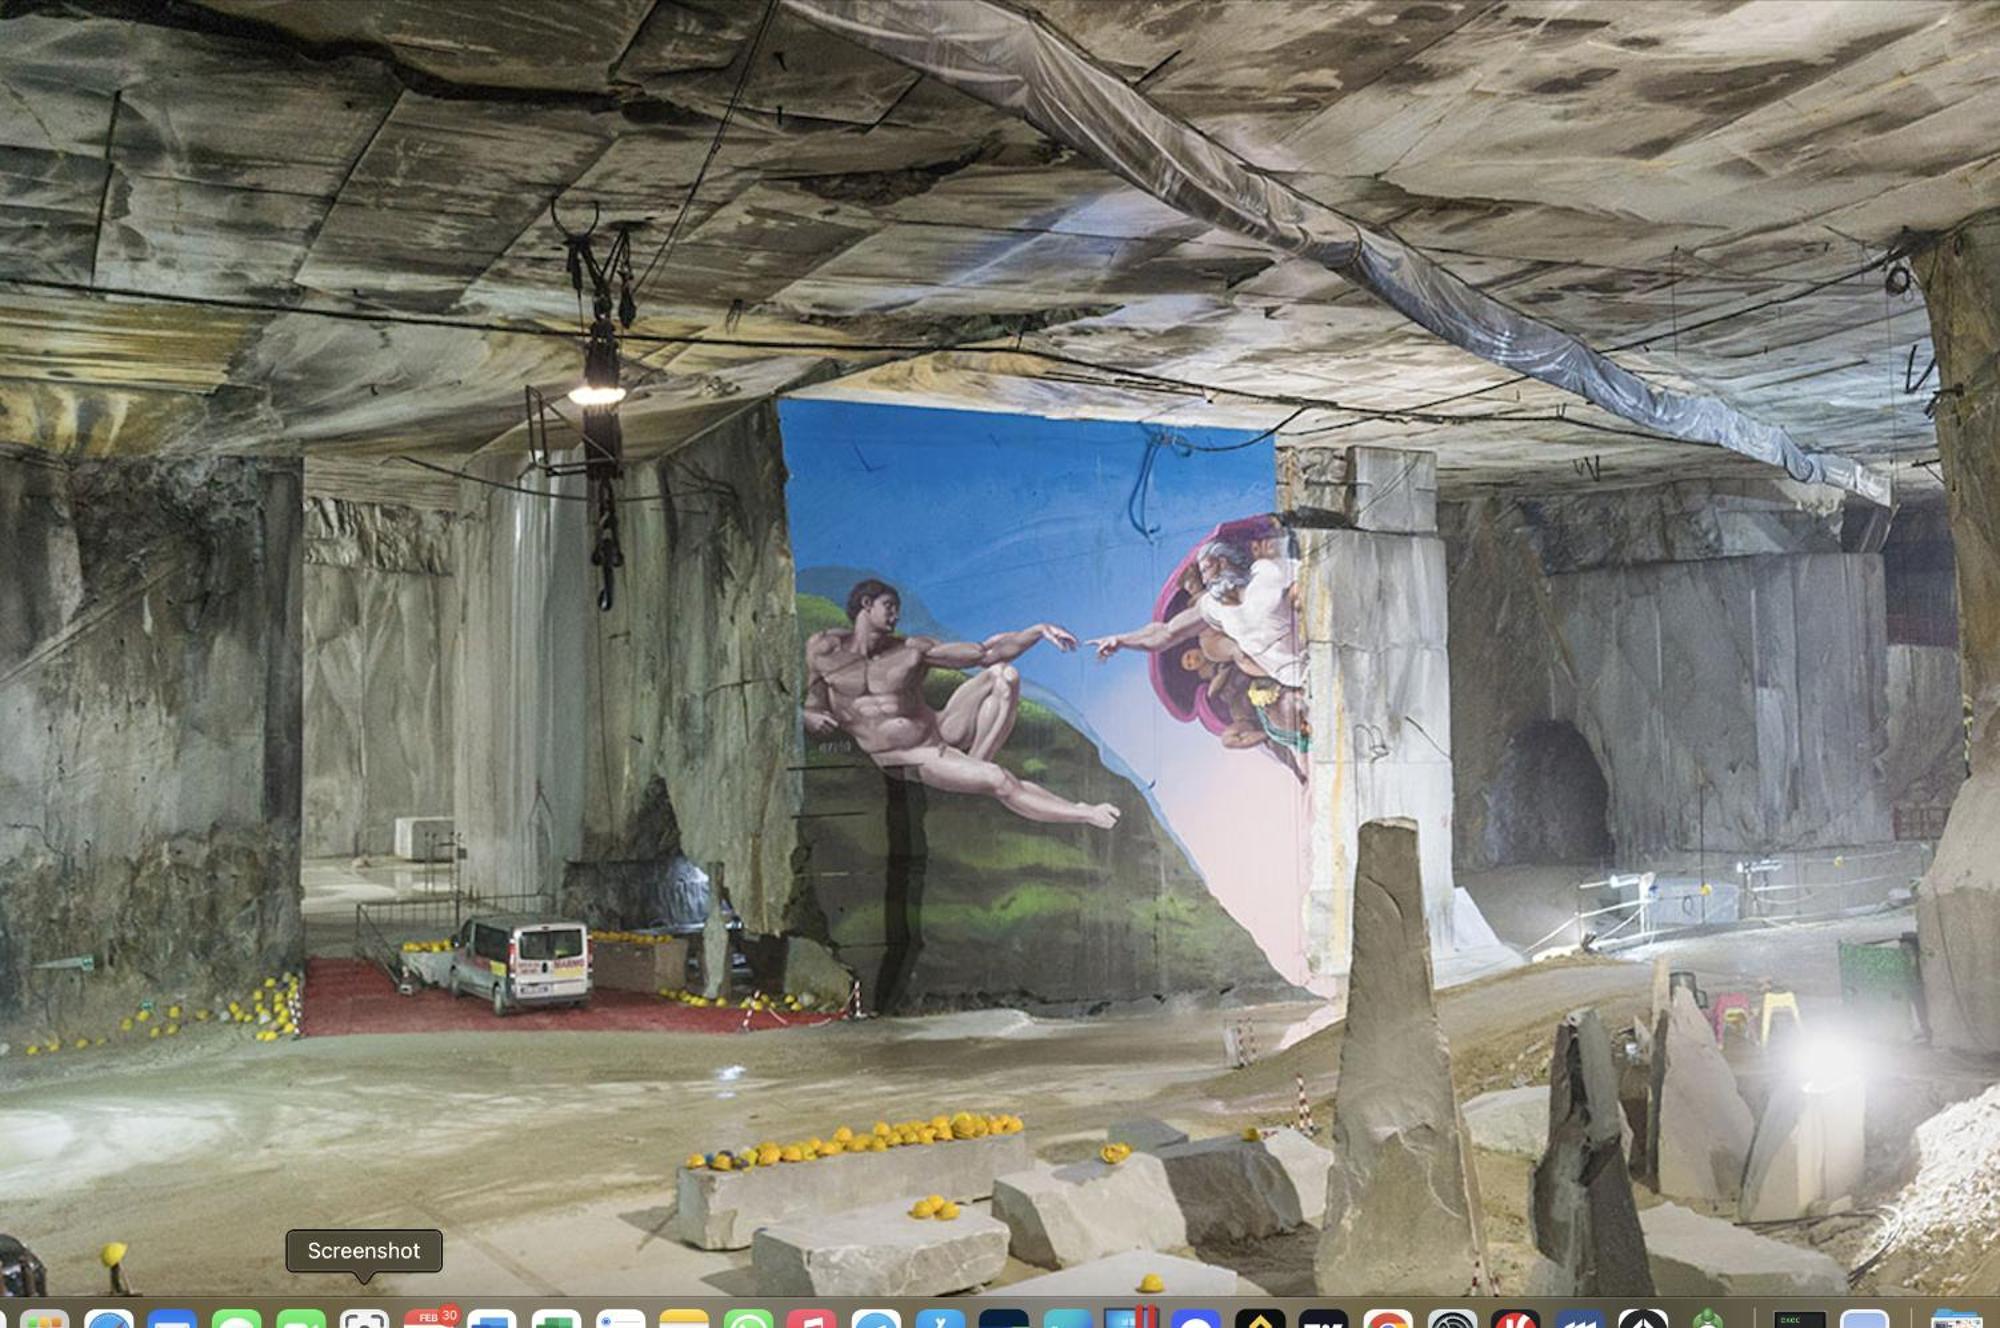Screen dimensions: 2000x1328
Task: Open Messages from the Dock
Action: click(237, 1320)
